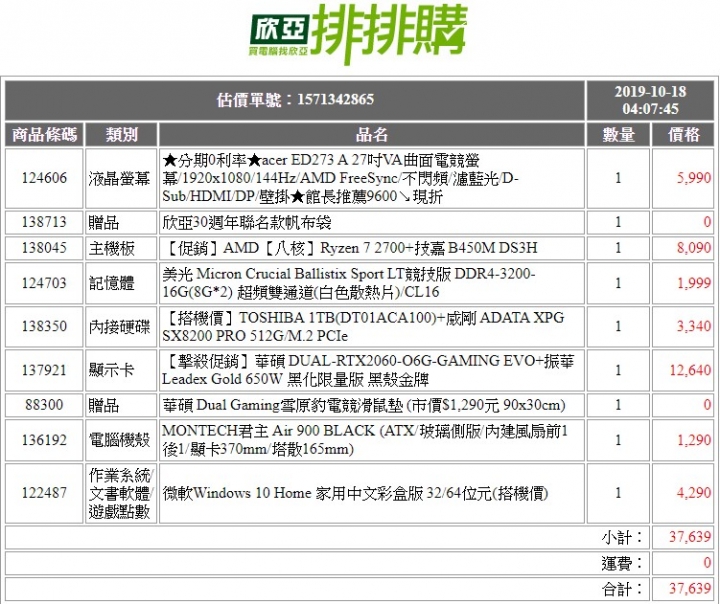Screen dimensions: 720x604
Task: Select barcode 88300
Action: (x=45, y=405)
